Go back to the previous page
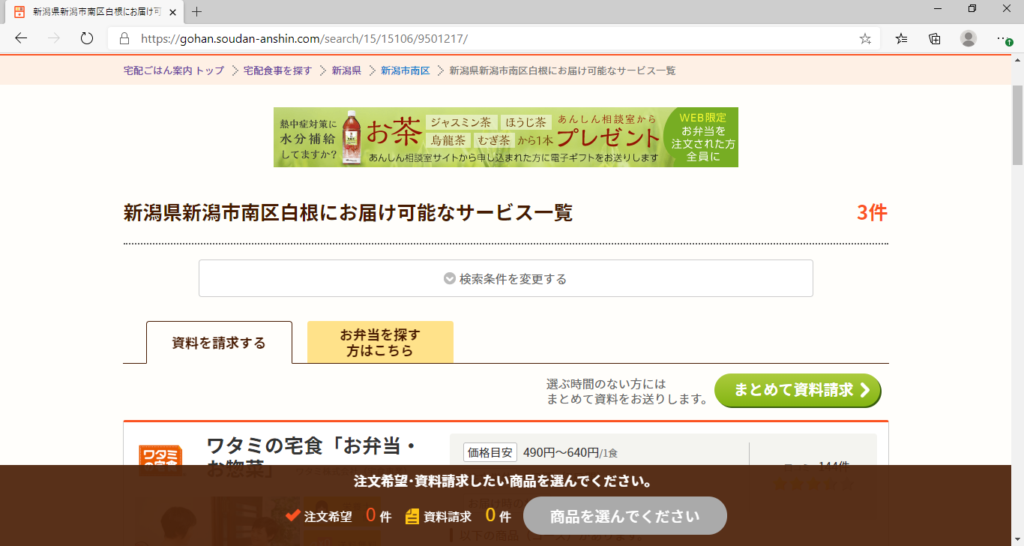Viewport: 1024px width, 546px height. coord(21,39)
